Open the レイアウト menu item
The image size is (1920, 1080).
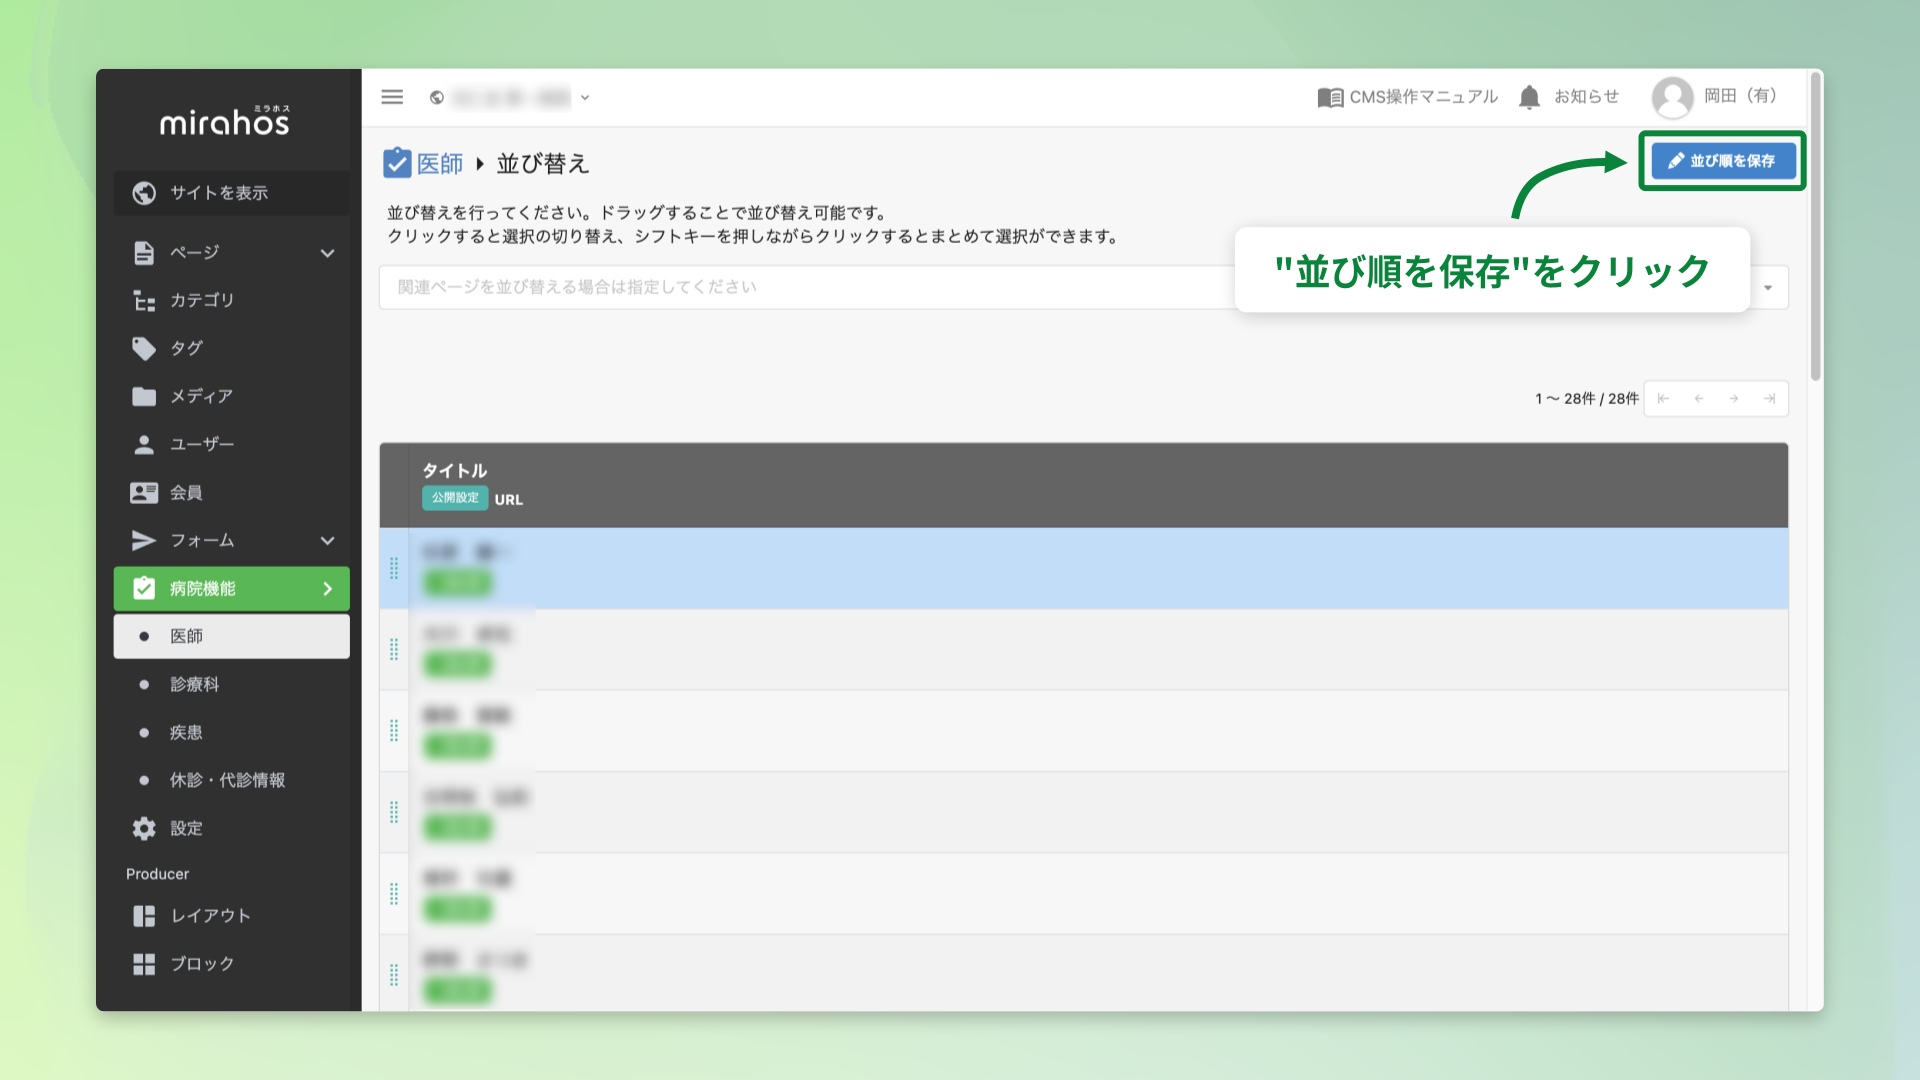(232, 916)
